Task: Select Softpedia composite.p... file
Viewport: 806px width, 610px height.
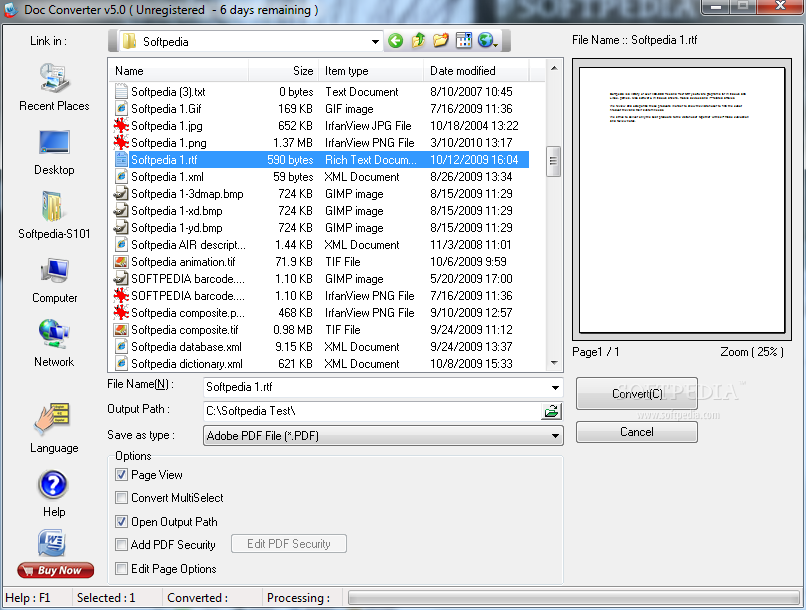Action: [x=321, y=312]
